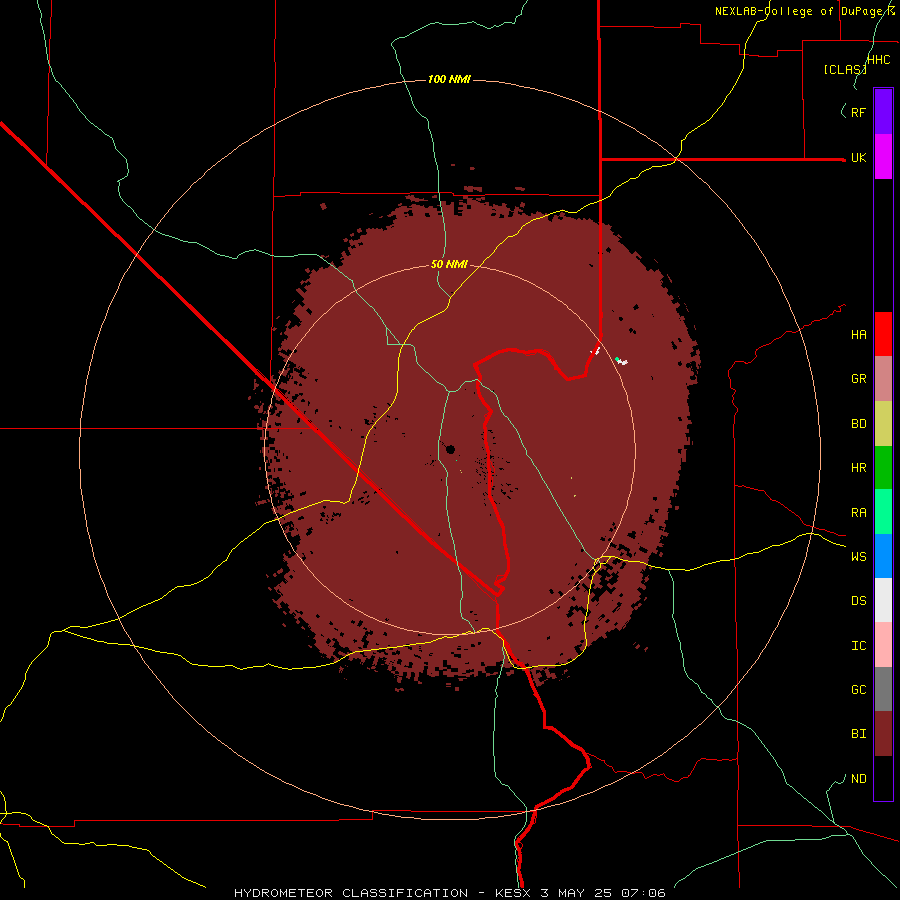Click the small white-green echo east of the 50 NMI ring
The image size is (900, 900).
621,361
